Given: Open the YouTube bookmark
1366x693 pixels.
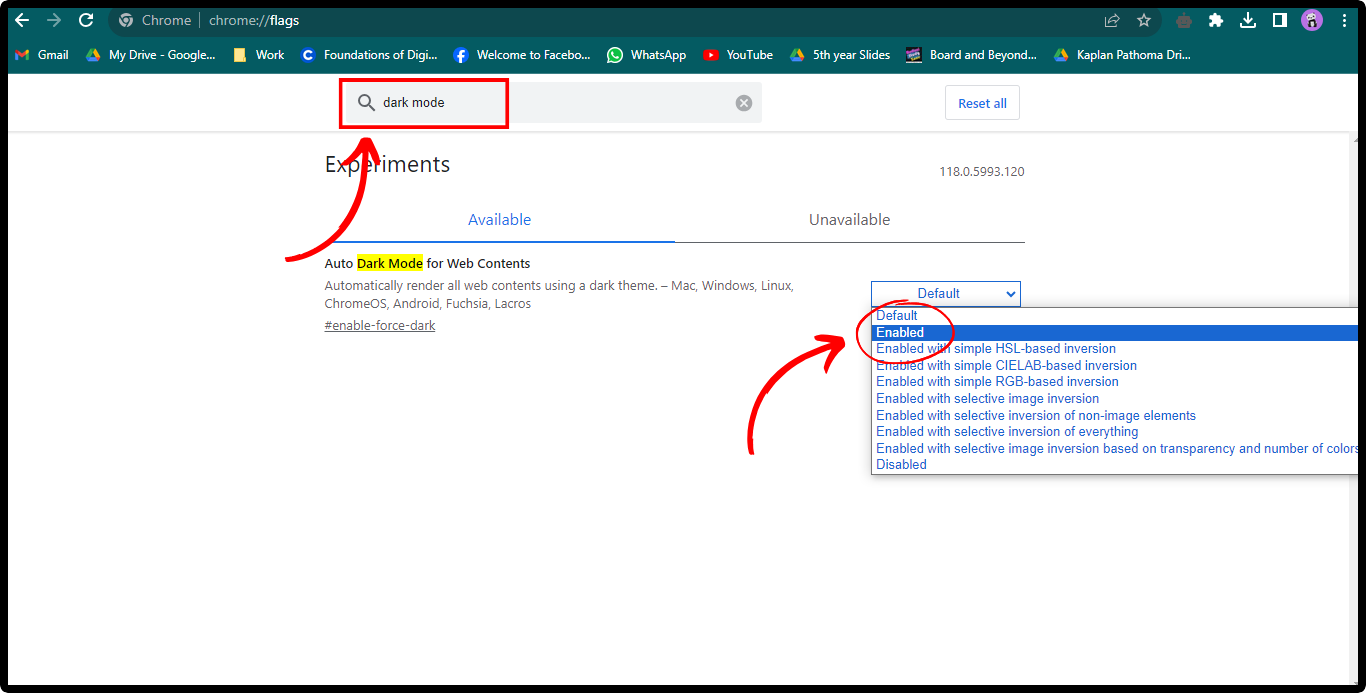Looking at the screenshot, I should (x=738, y=55).
